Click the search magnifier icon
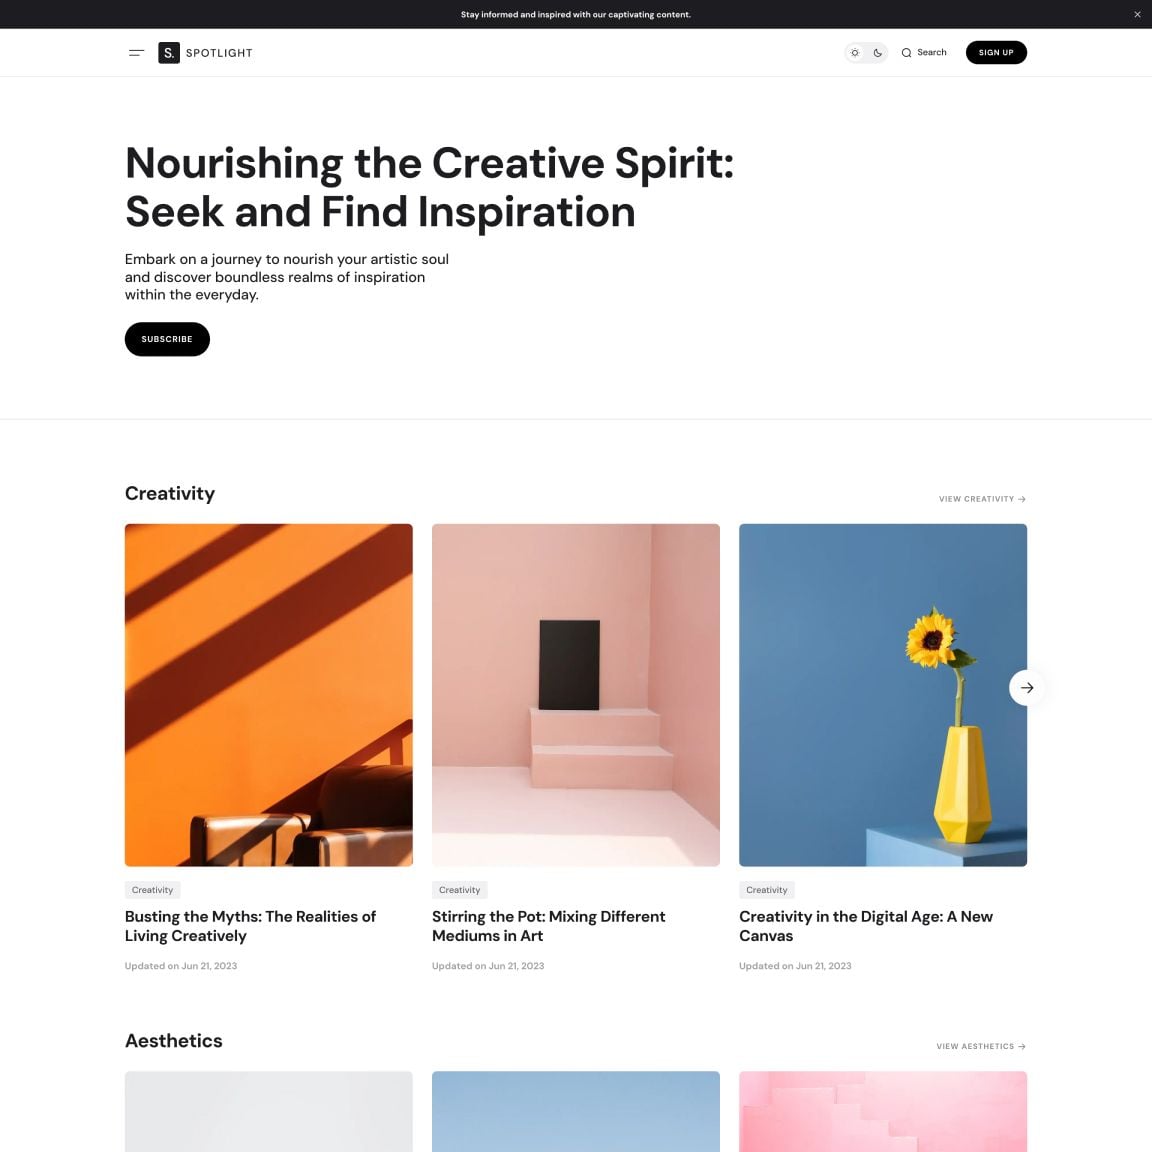Viewport: 1152px width, 1152px height. [907, 53]
